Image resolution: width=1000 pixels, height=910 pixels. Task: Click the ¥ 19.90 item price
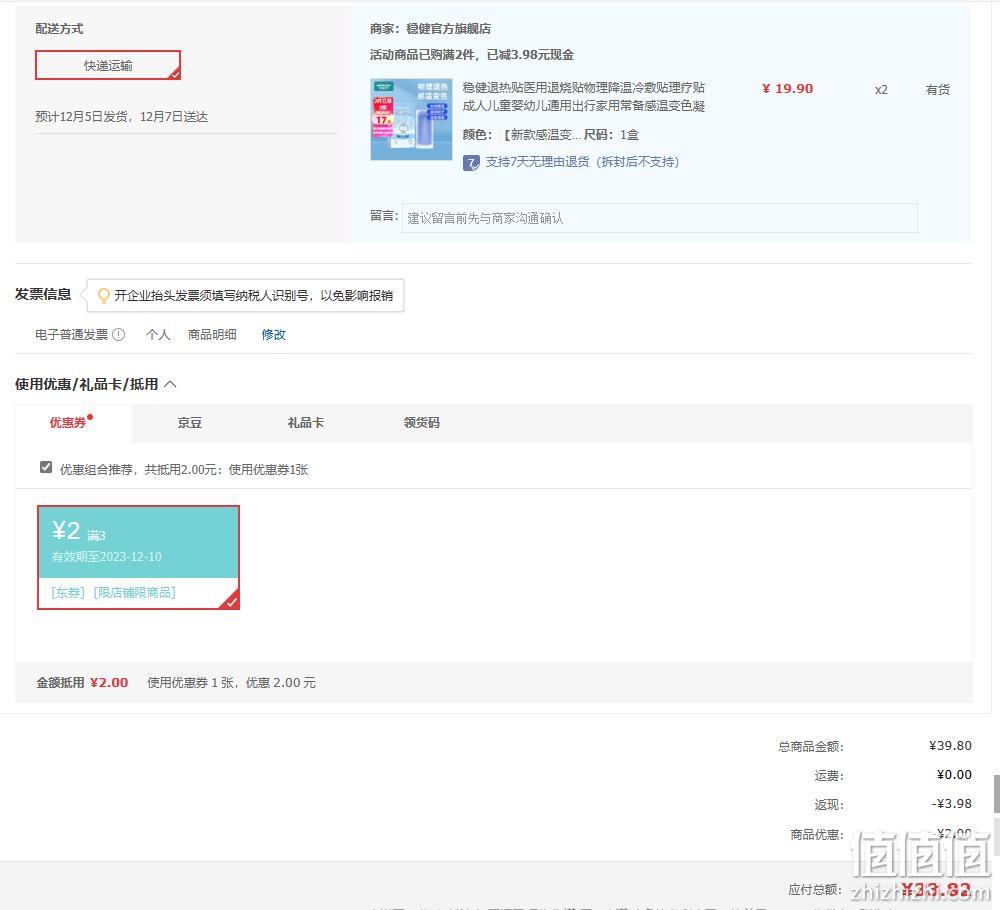pos(788,89)
